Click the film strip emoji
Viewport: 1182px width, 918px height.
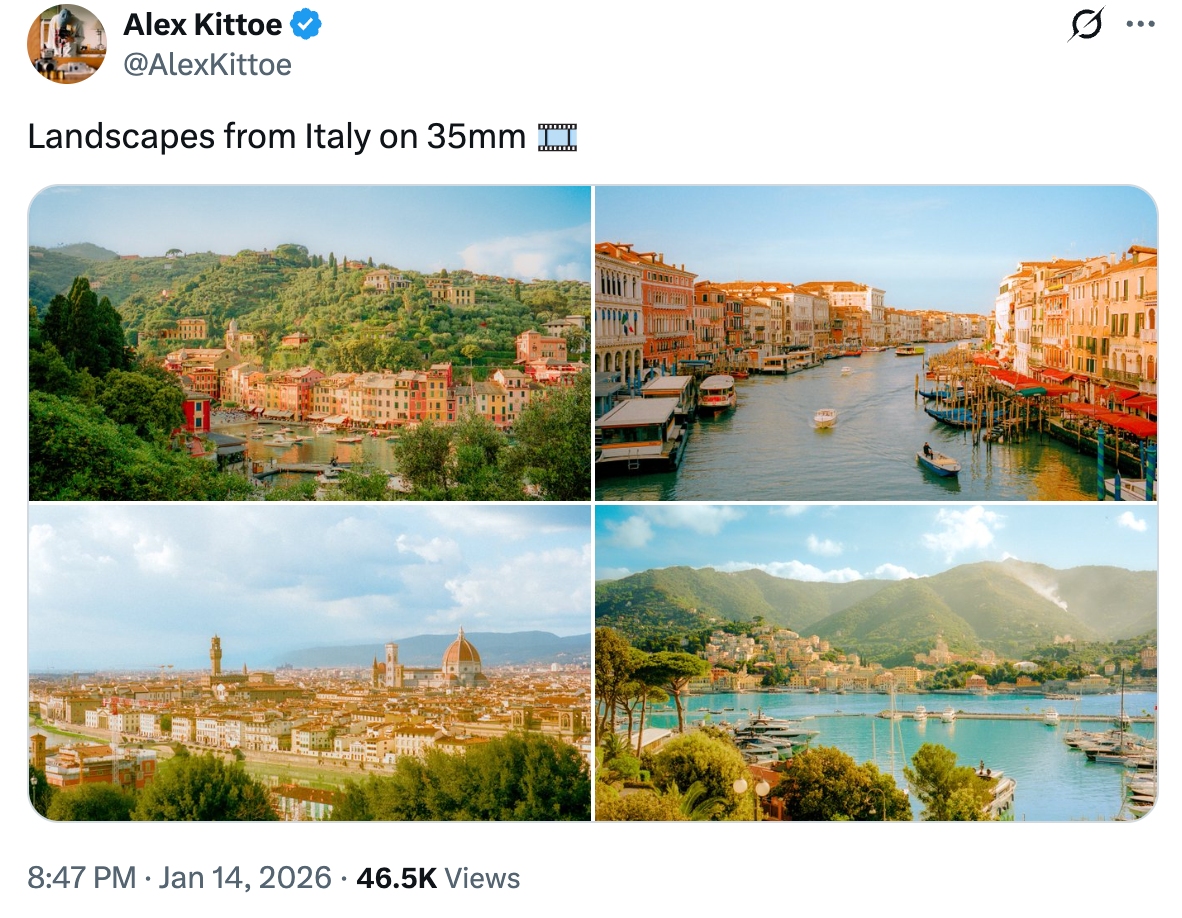click(557, 136)
